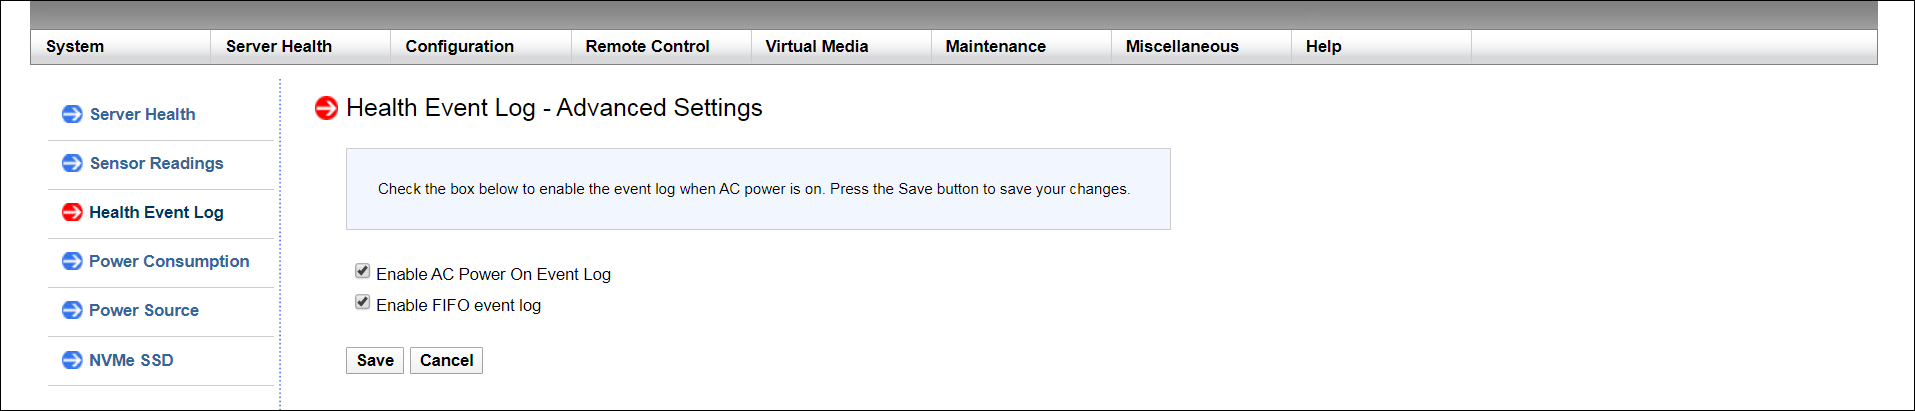Click the red arrow icon beside Health Event Log
Image resolution: width=1915 pixels, height=411 pixels.
click(72, 212)
